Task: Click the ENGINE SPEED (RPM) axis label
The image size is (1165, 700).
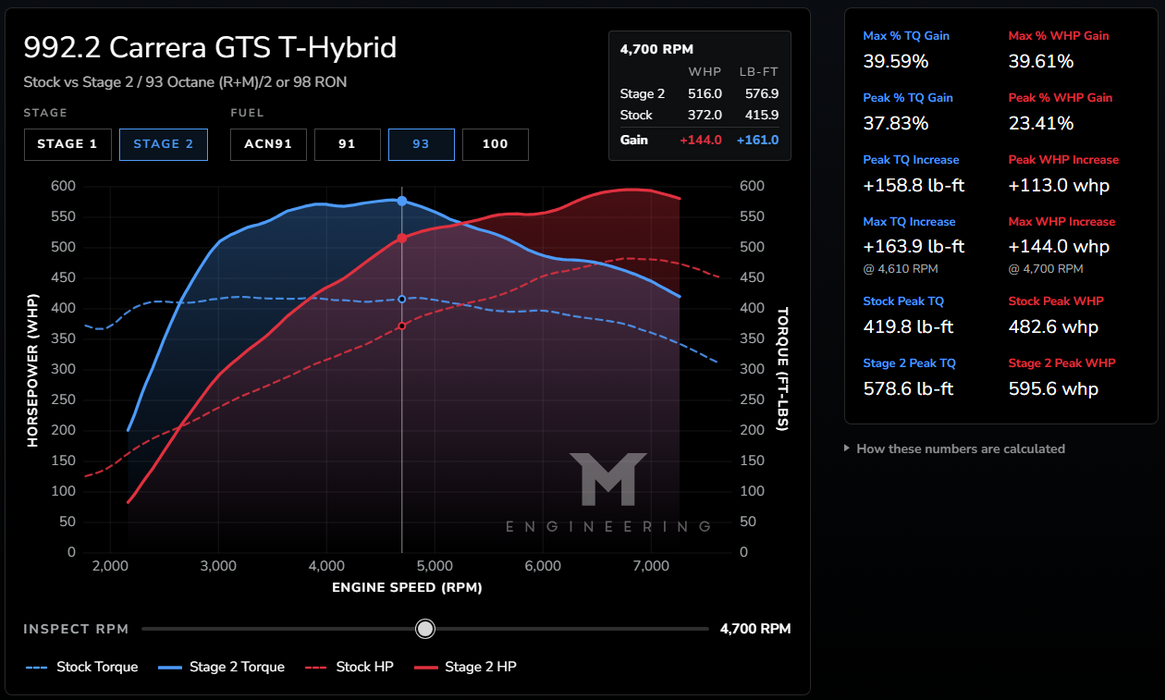Action: coord(407,588)
